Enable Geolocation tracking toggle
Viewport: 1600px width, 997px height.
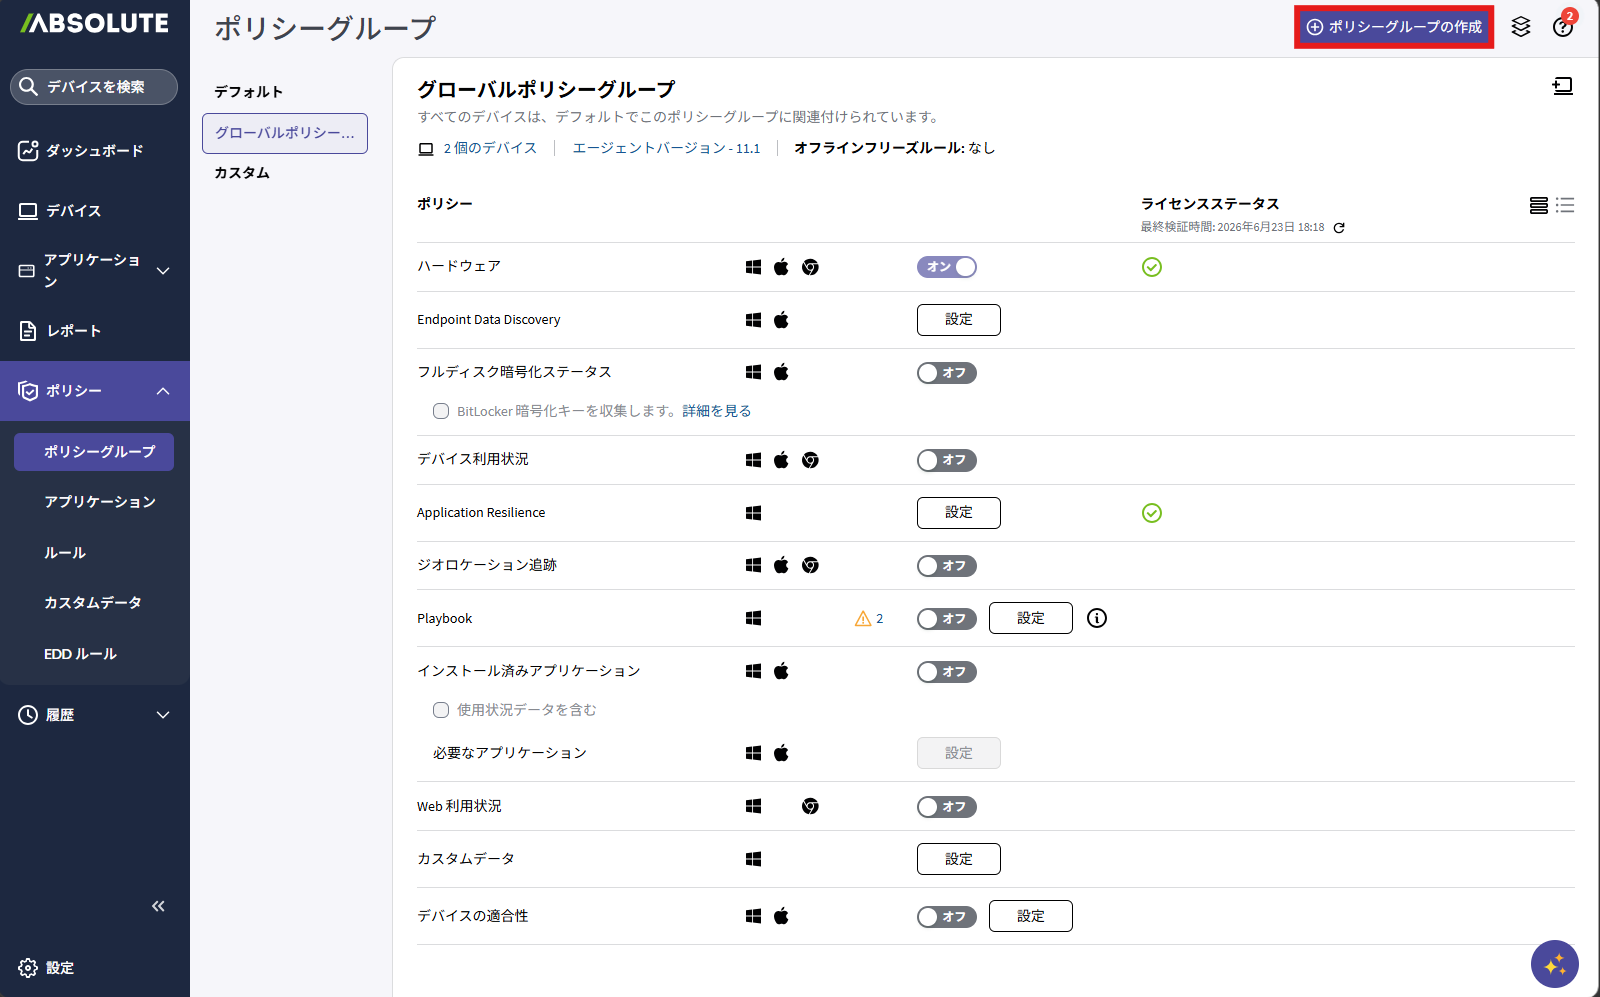pyautogui.click(x=947, y=566)
